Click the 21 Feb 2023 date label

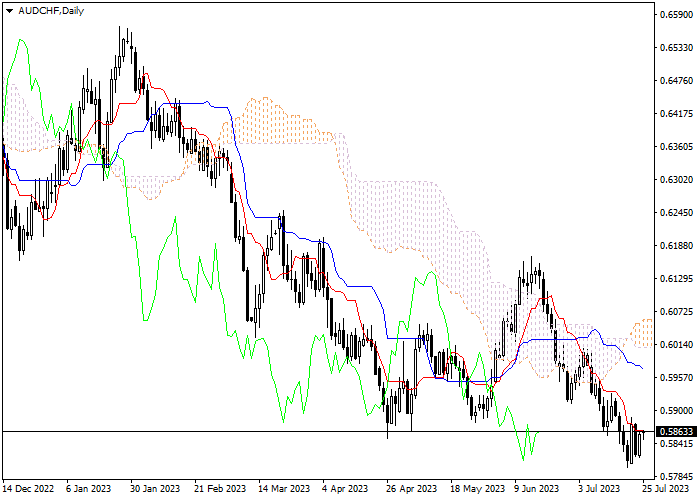[x=220, y=489]
